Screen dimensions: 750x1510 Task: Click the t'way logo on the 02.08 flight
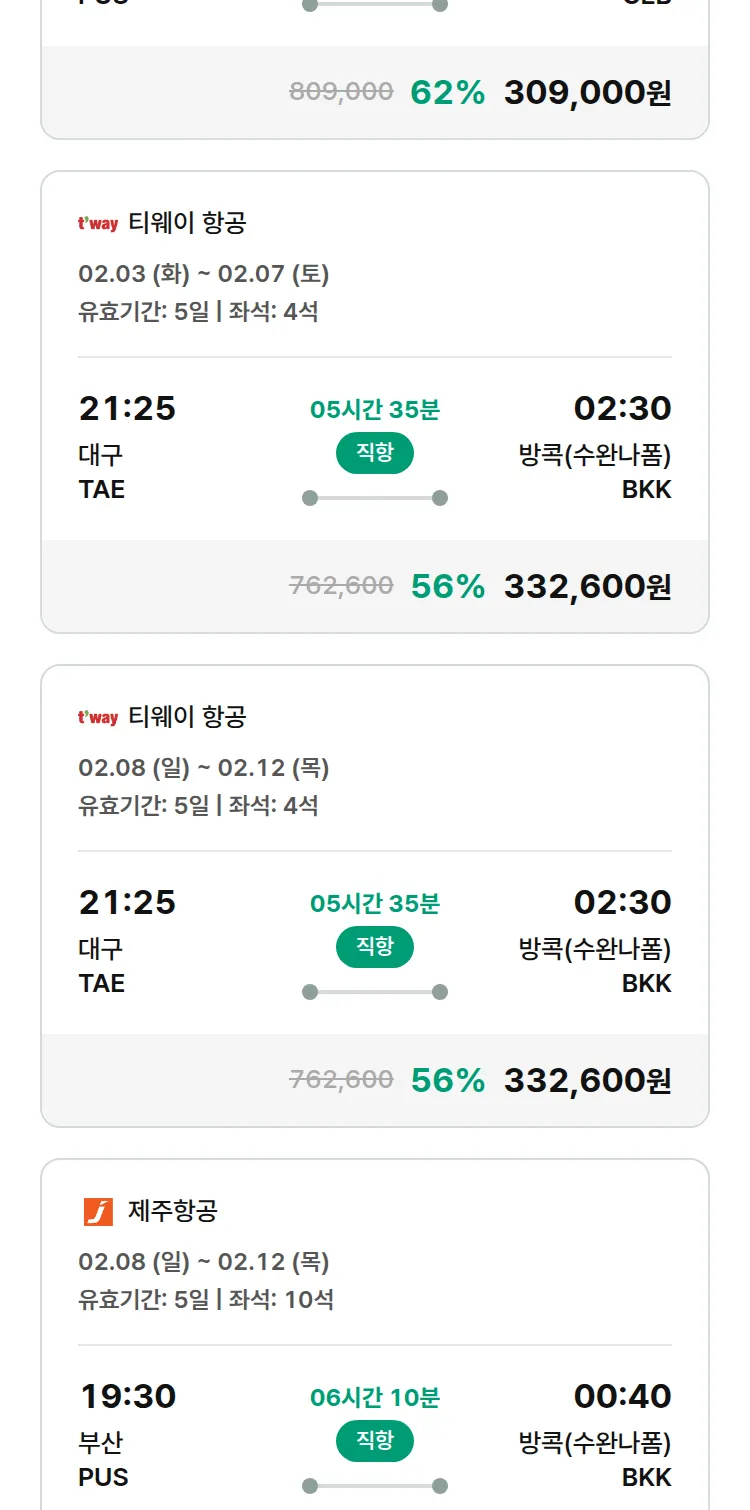tap(98, 717)
